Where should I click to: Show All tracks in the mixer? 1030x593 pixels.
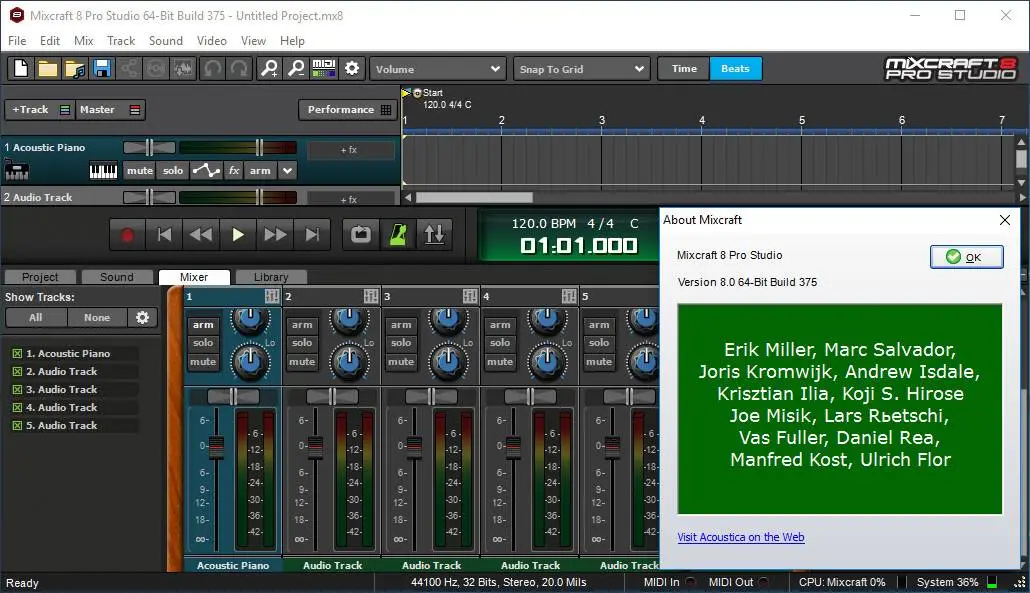click(x=35, y=318)
